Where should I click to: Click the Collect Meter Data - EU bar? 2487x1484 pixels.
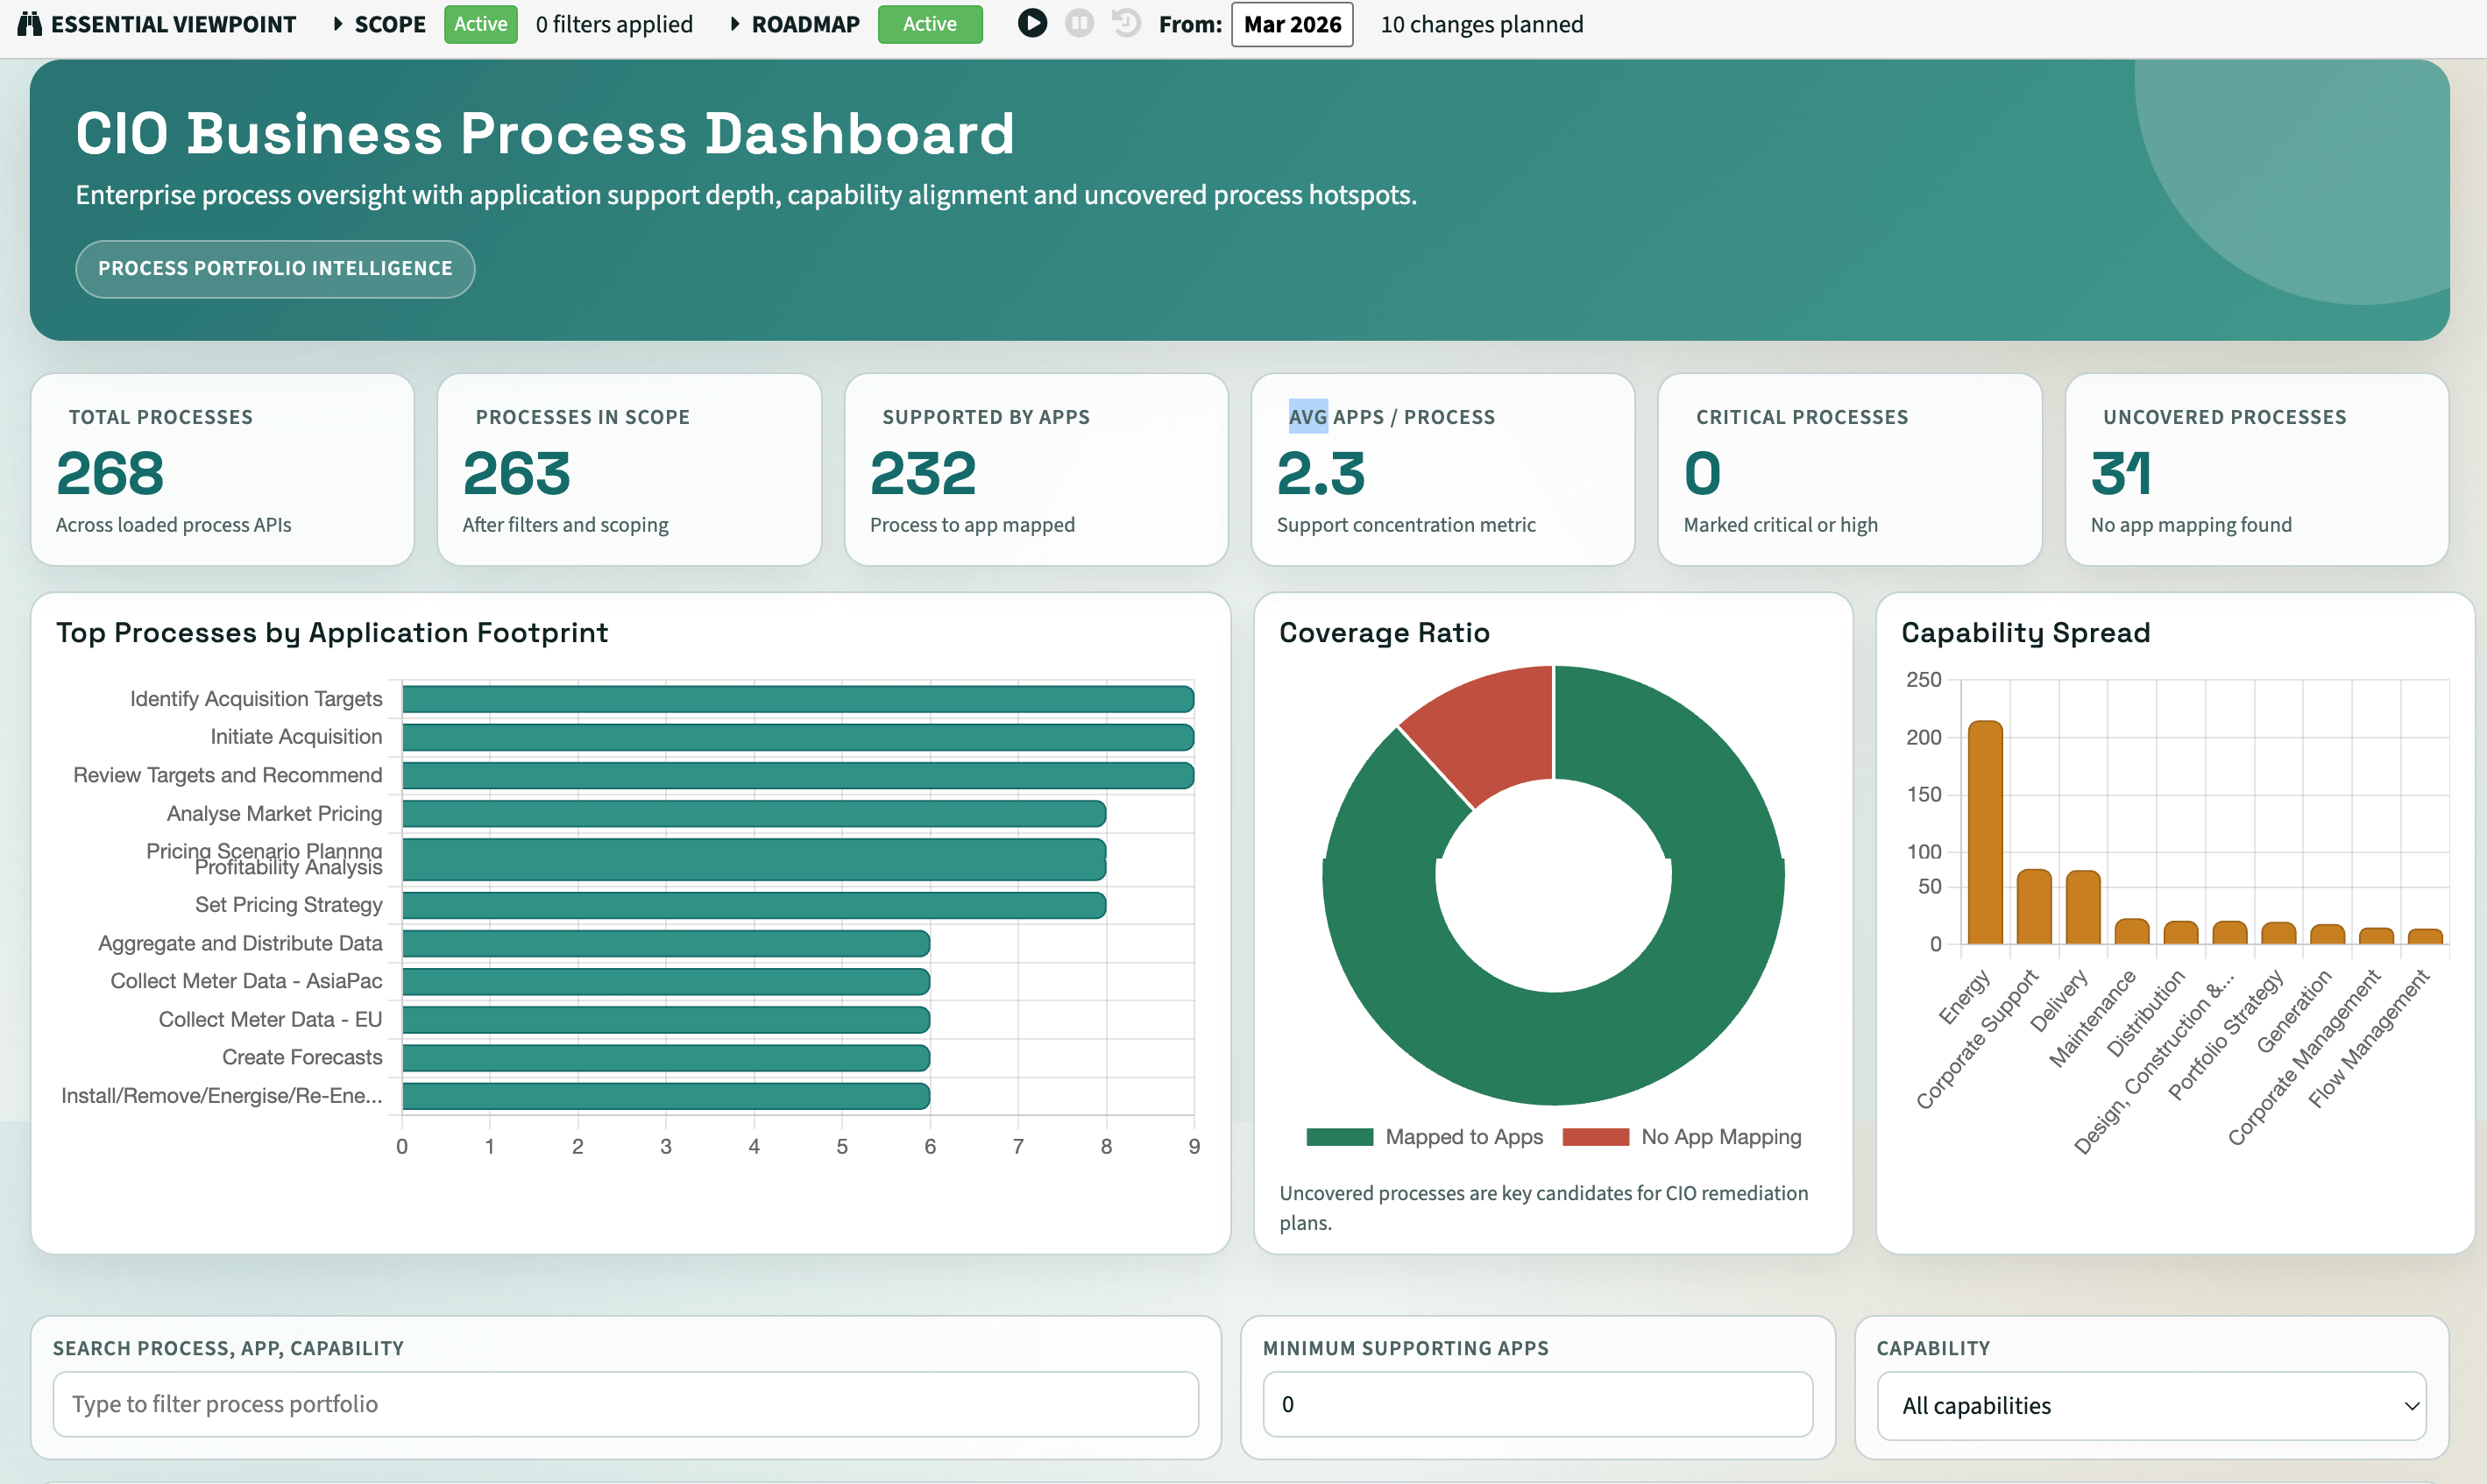click(x=666, y=1019)
